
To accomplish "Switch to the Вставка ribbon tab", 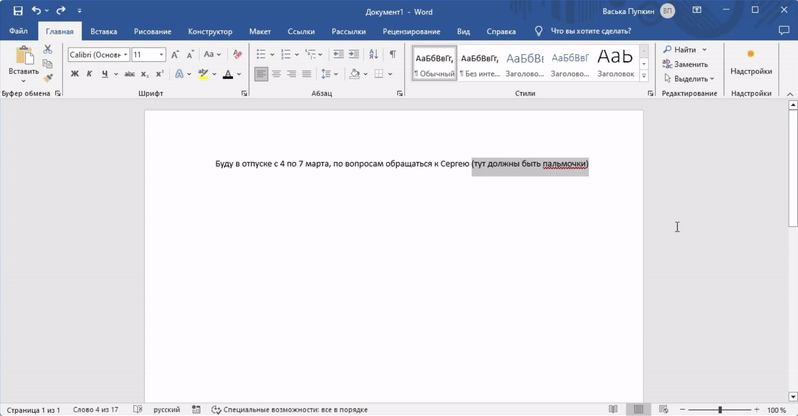I will coord(104,31).
